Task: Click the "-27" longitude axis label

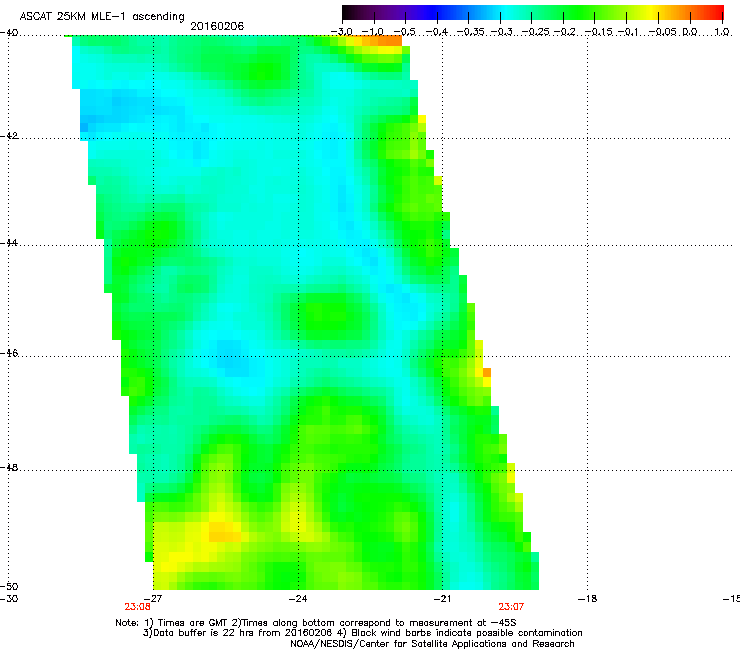Action: 153,598
